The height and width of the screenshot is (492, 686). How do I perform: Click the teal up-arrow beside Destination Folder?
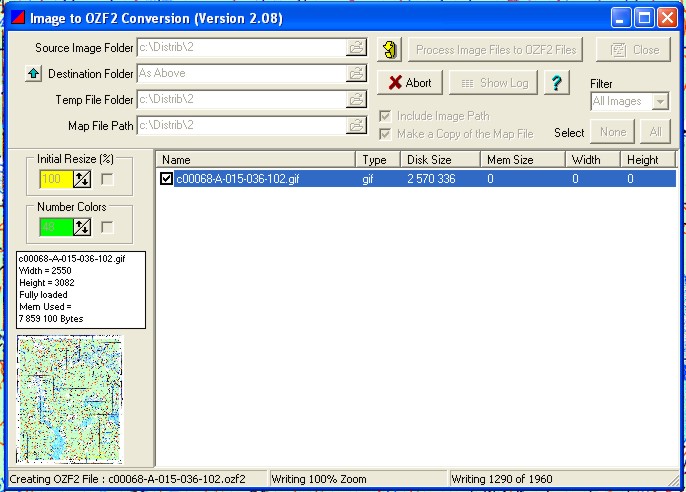tap(33, 73)
